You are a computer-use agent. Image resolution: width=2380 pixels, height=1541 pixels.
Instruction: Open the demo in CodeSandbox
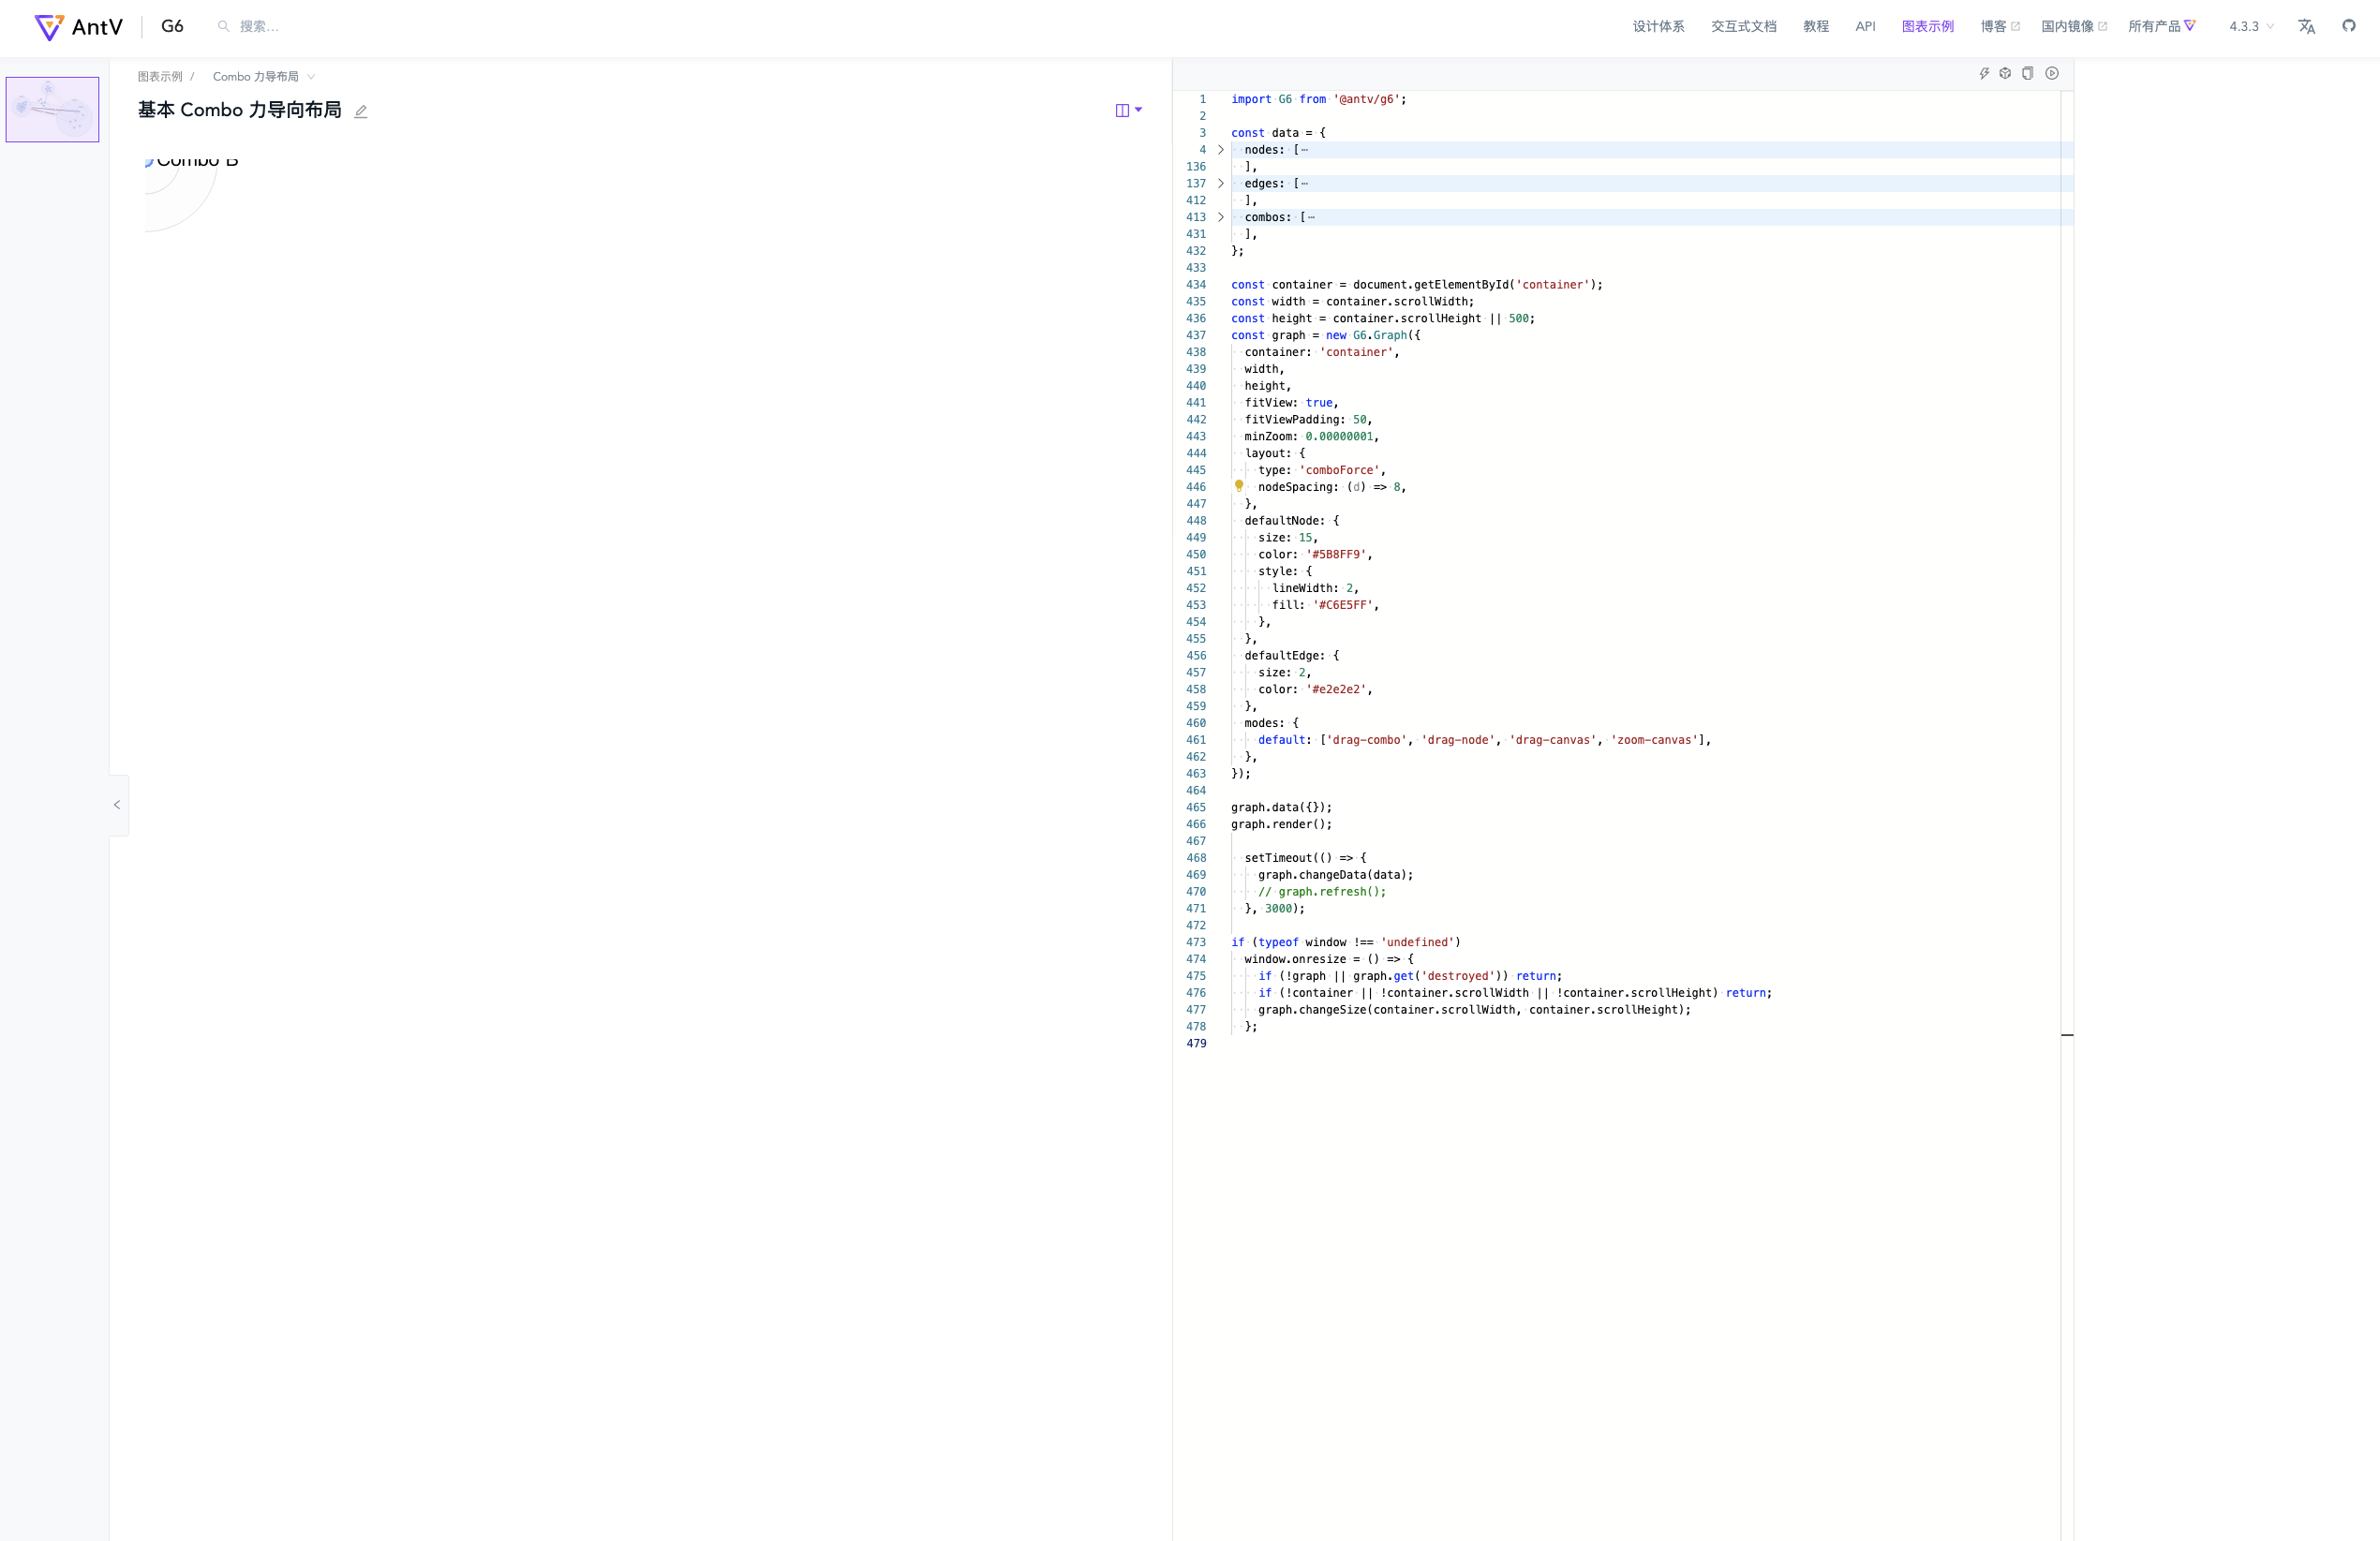[2004, 73]
